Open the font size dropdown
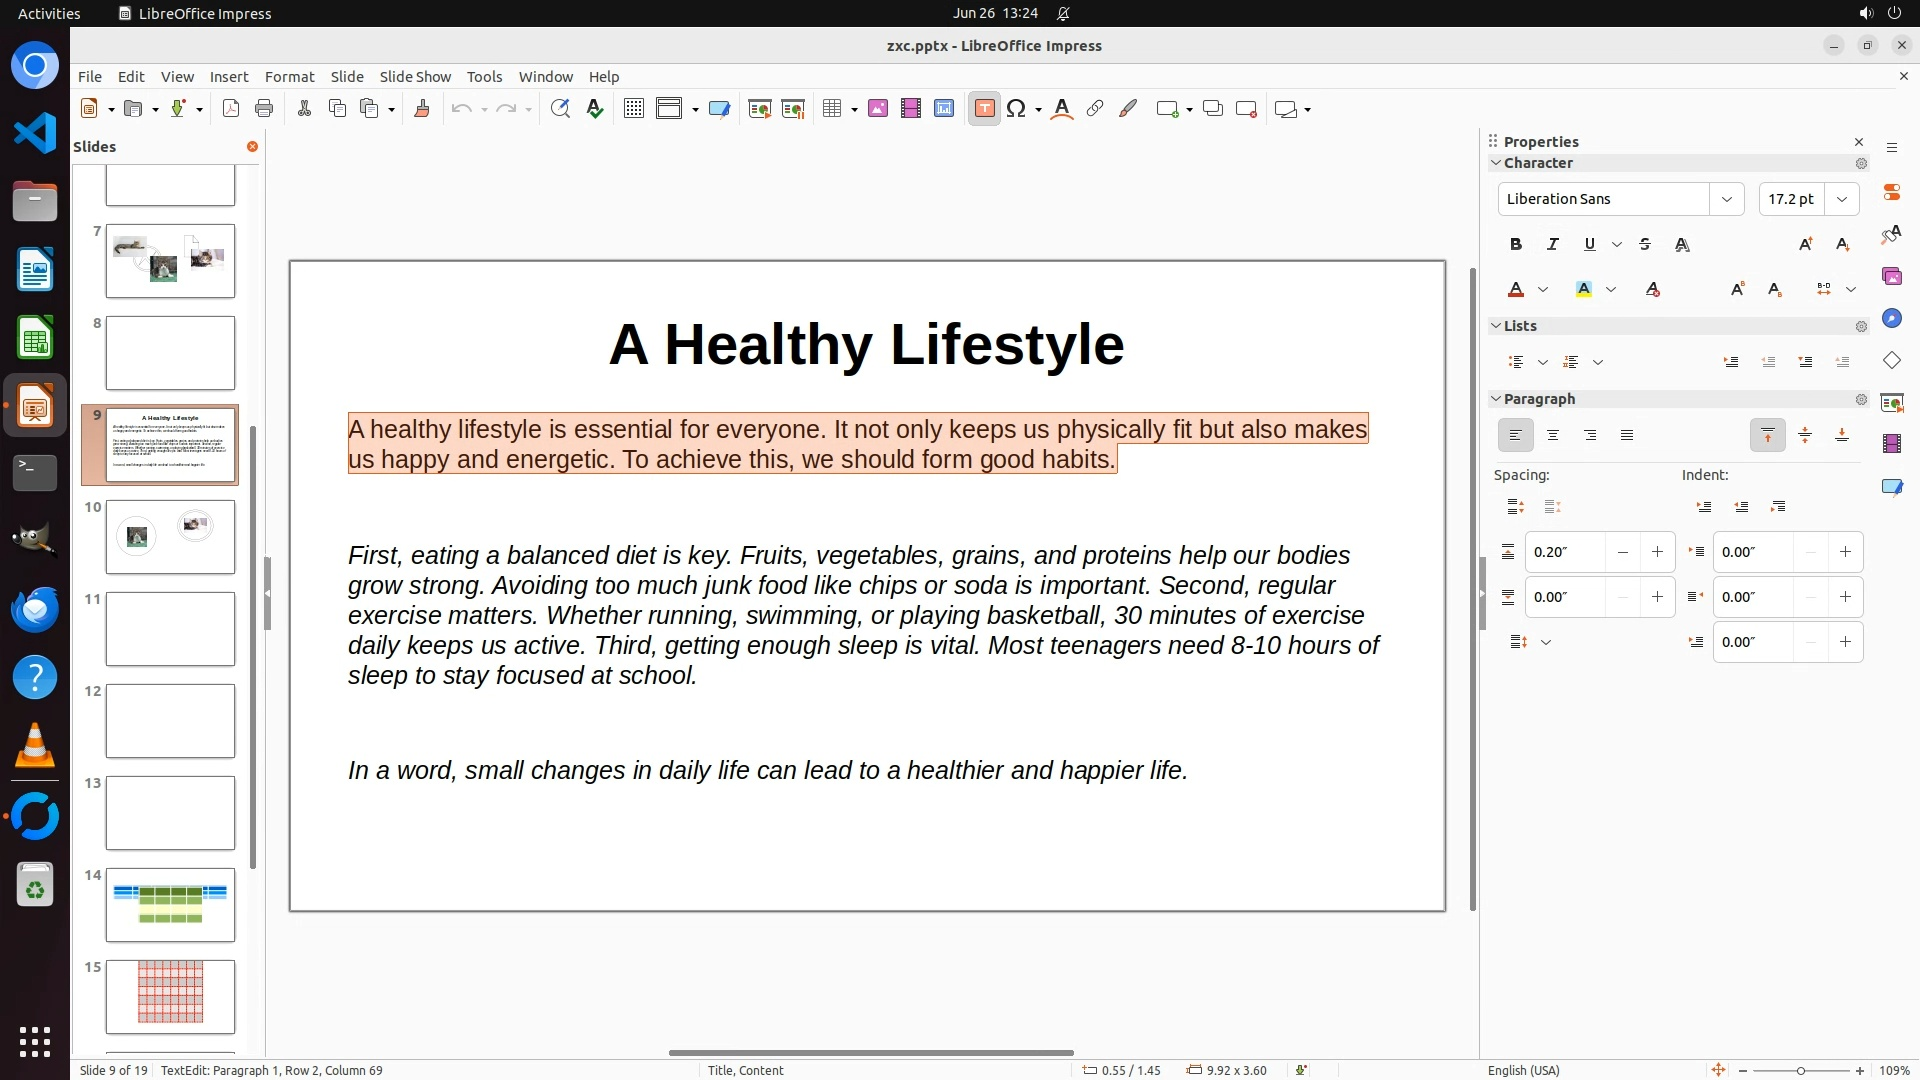Image resolution: width=1920 pixels, height=1080 pixels. click(x=1841, y=199)
